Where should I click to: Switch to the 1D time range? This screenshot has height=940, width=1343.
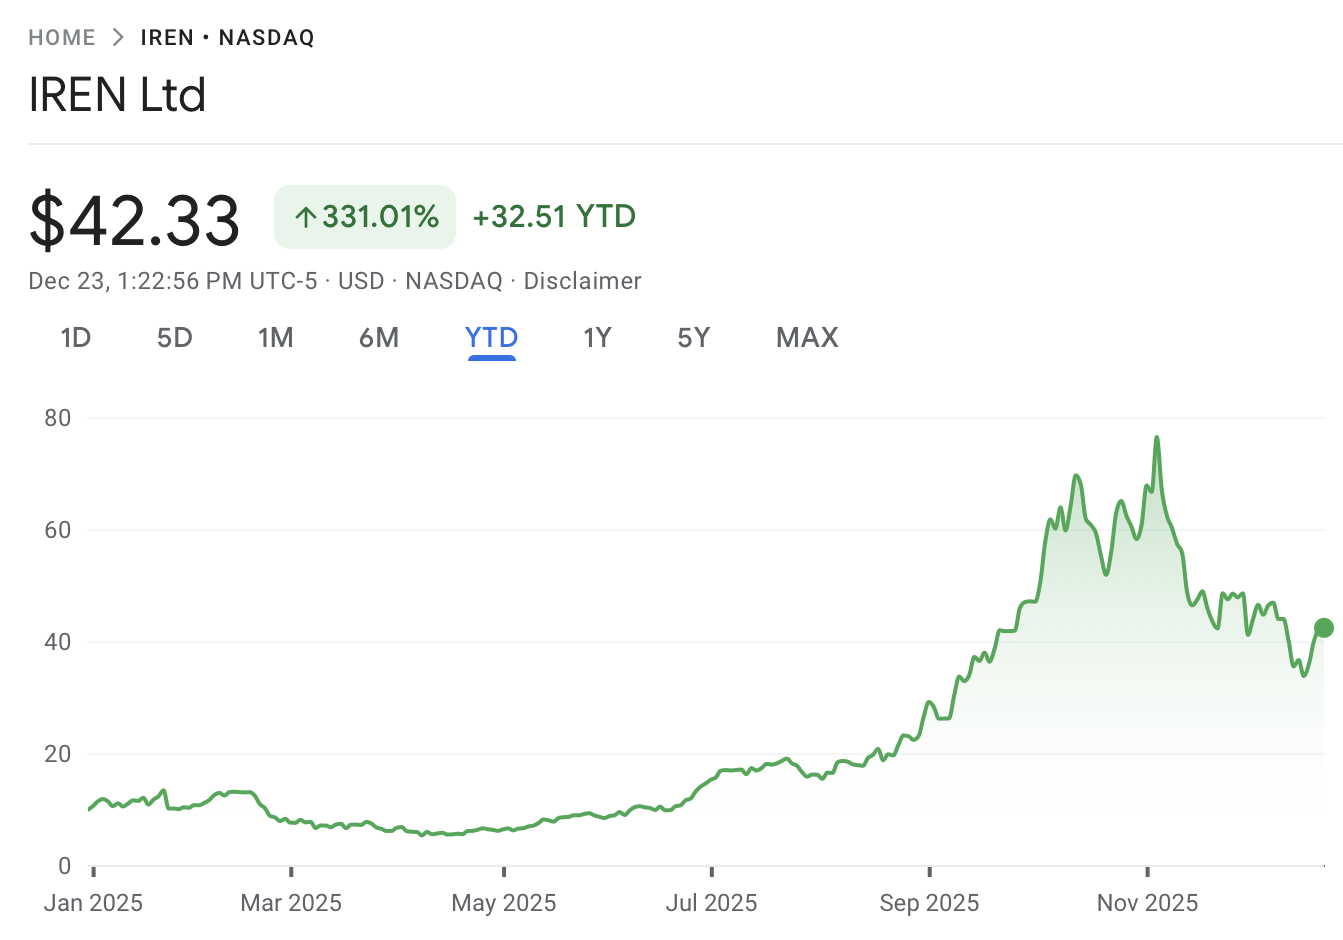click(x=75, y=338)
